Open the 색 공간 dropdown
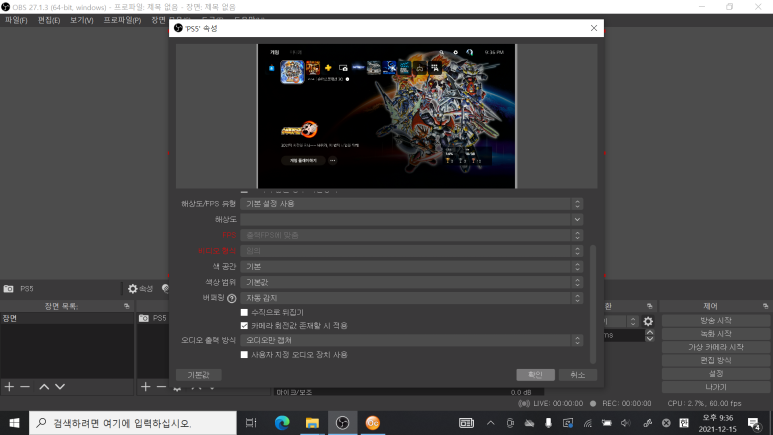The width and height of the screenshot is (773, 435). (412, 267)
